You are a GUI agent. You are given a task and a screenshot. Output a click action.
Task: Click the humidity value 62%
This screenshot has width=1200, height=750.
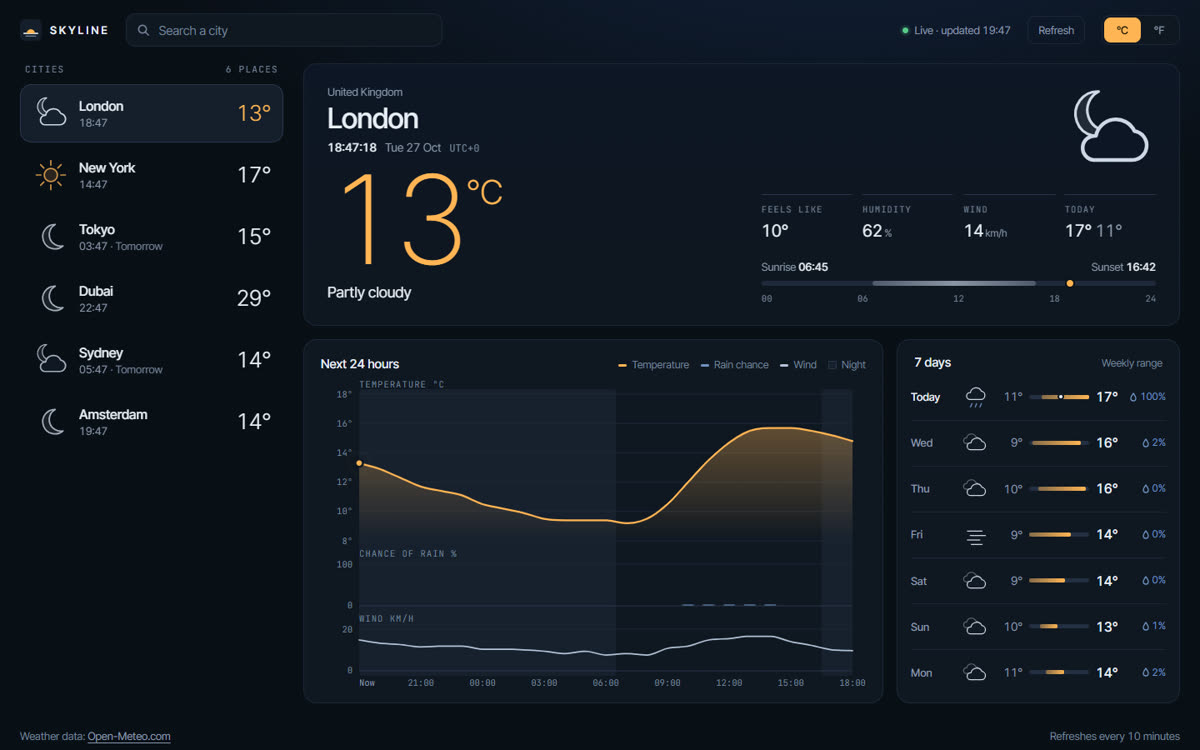tap(877, 231)
